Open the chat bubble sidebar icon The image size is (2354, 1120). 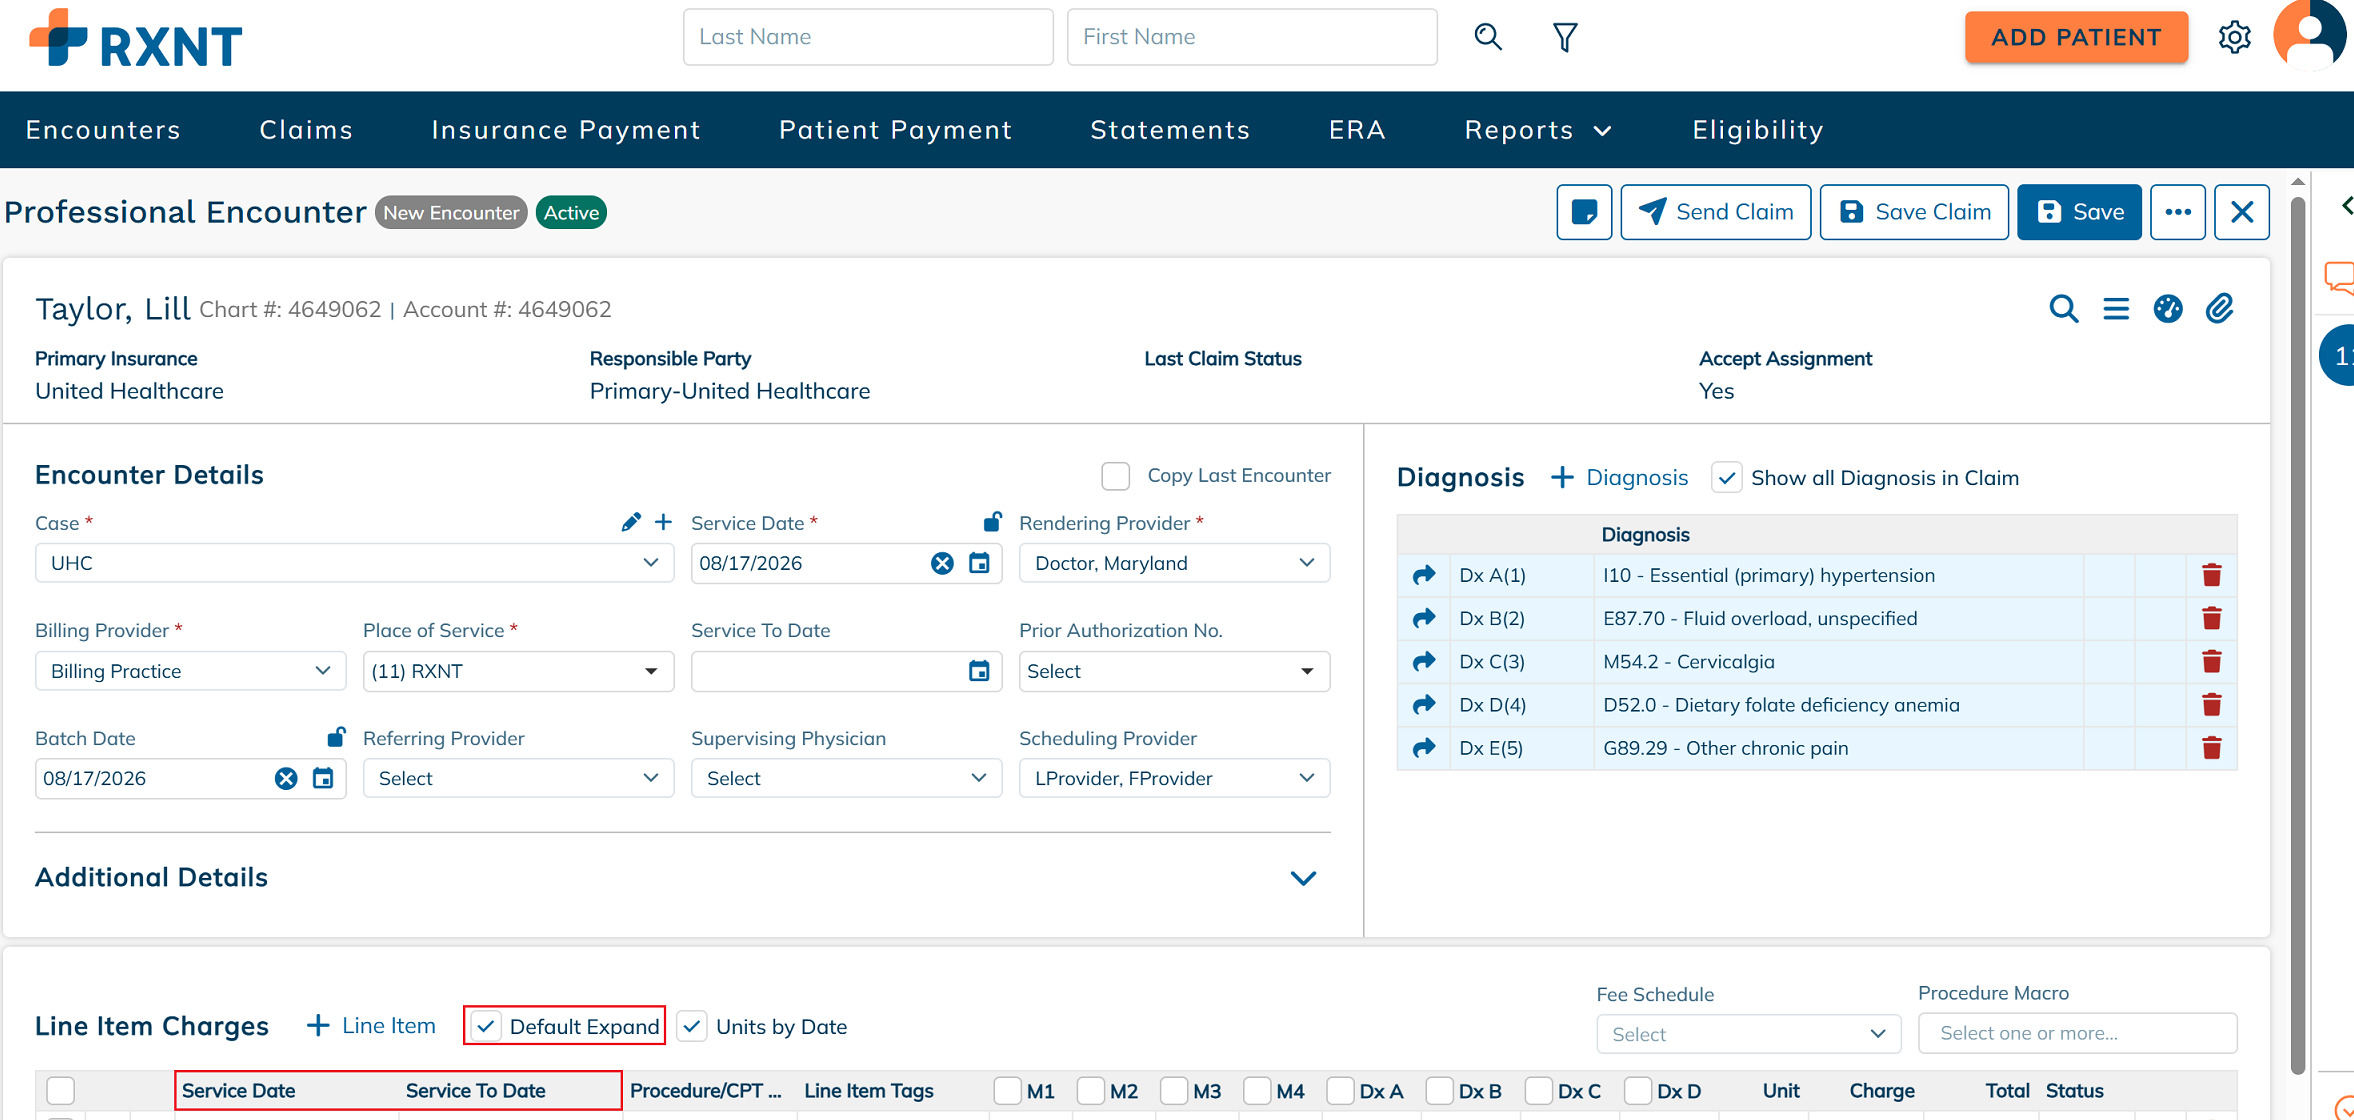[x=2340, y=277]
